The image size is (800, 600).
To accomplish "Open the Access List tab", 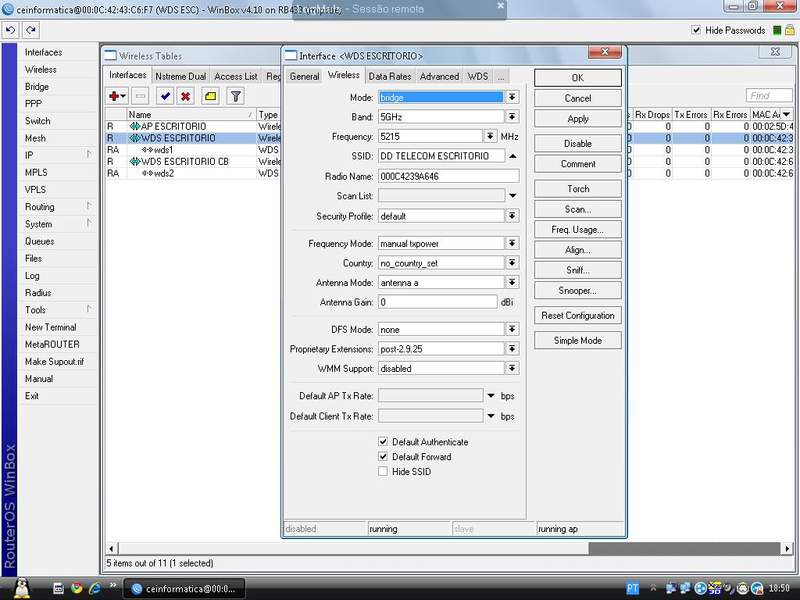I will coord(236,76).
